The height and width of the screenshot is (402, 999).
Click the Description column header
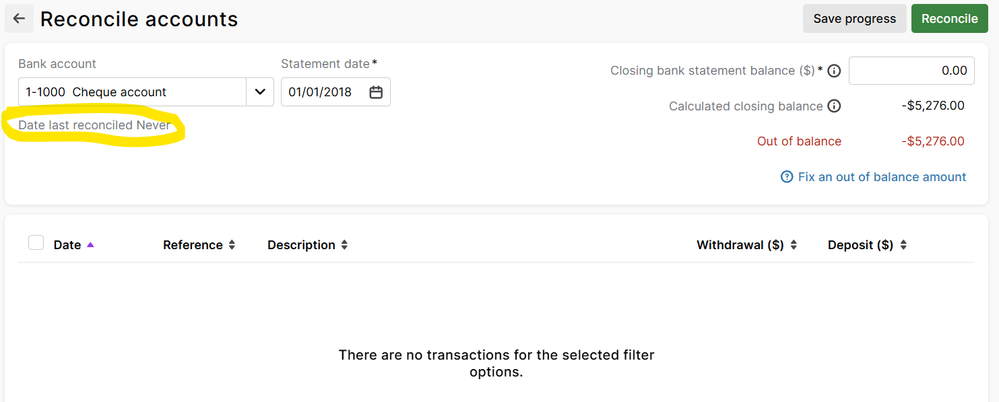click(301, 245)
